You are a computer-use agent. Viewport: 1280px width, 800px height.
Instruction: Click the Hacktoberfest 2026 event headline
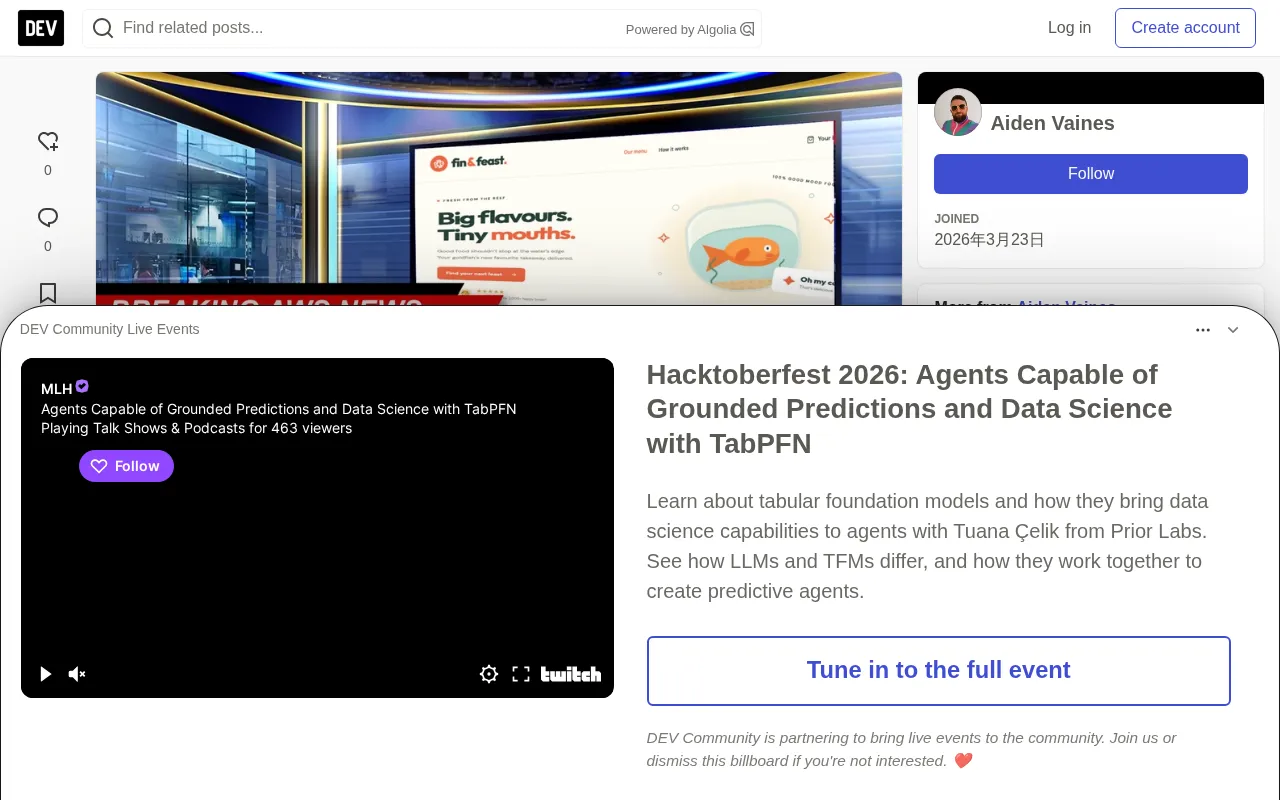click(909, 409)
